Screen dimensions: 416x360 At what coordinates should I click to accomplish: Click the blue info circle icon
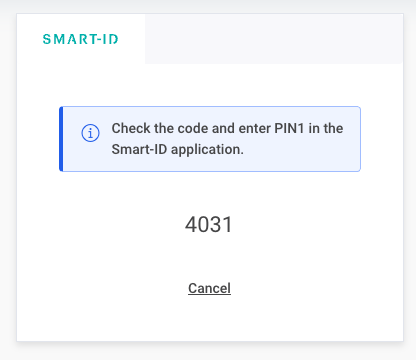pos(90,133)
